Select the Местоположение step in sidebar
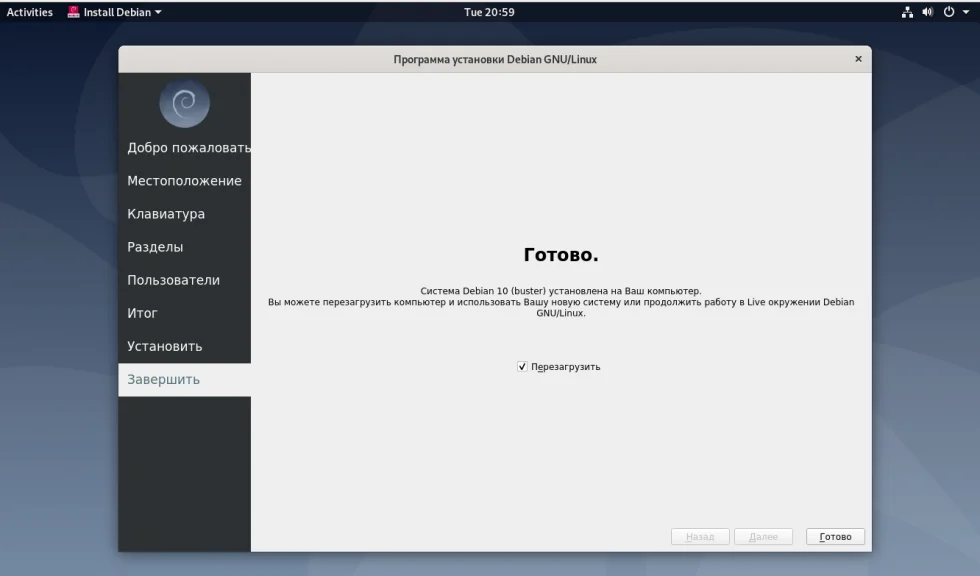The height and width of the screenshot is (576, 980). tap(184, 181)
